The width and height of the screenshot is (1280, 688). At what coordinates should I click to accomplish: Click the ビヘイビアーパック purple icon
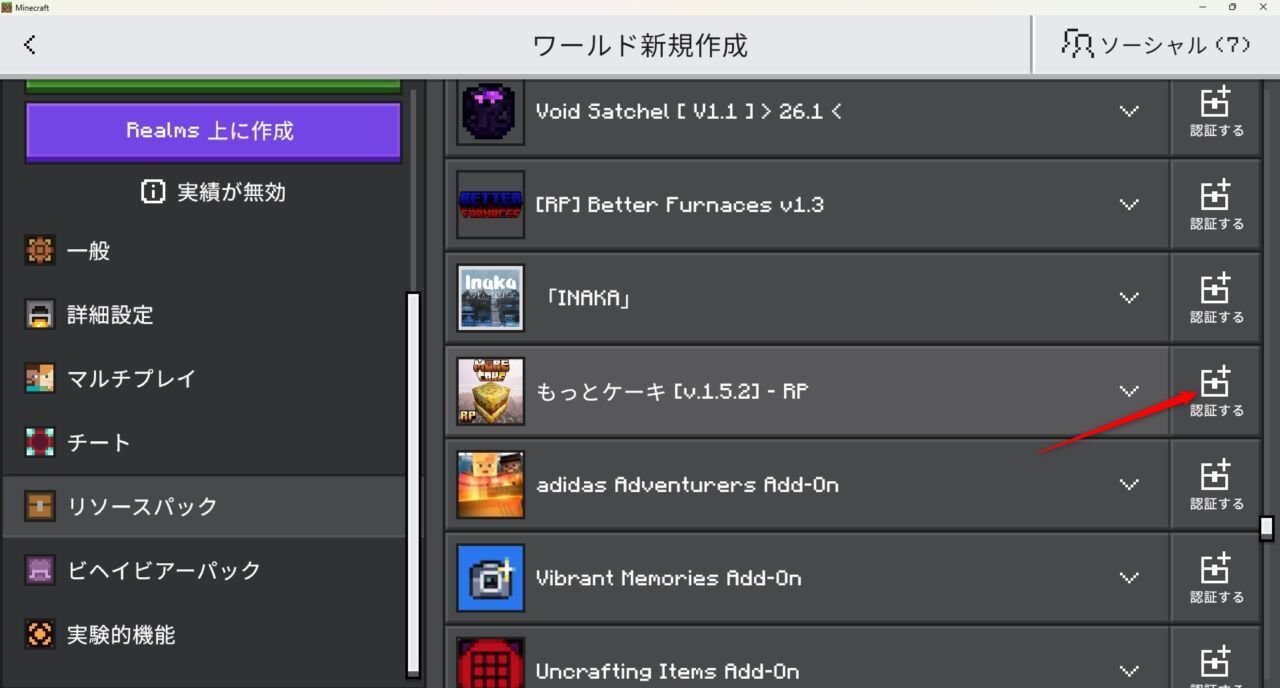click(x=40, y=571)
